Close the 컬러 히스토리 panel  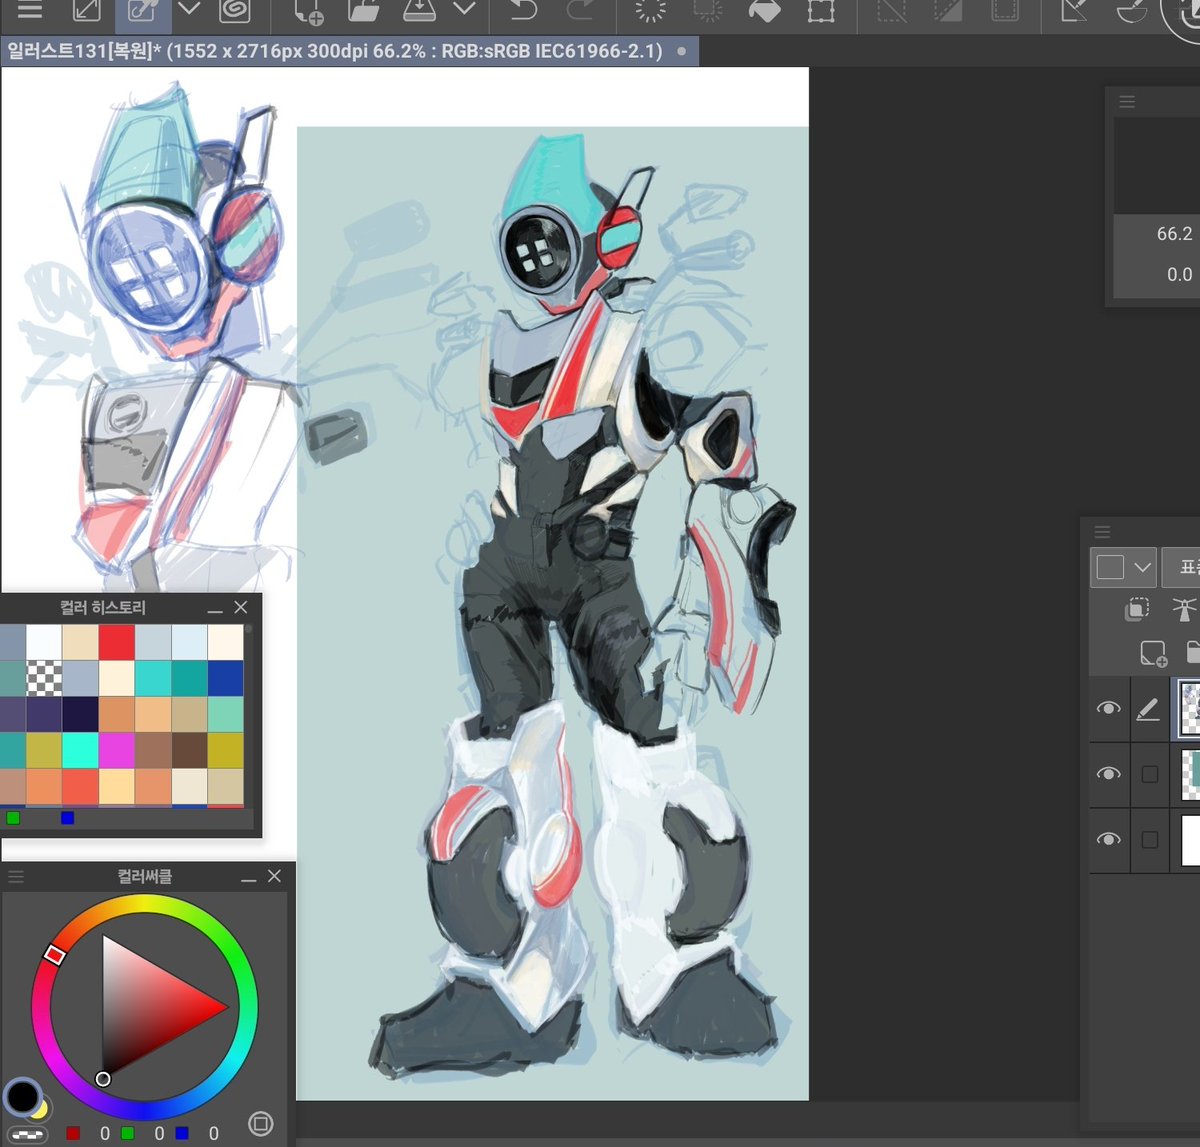click(x=241, y=607)
